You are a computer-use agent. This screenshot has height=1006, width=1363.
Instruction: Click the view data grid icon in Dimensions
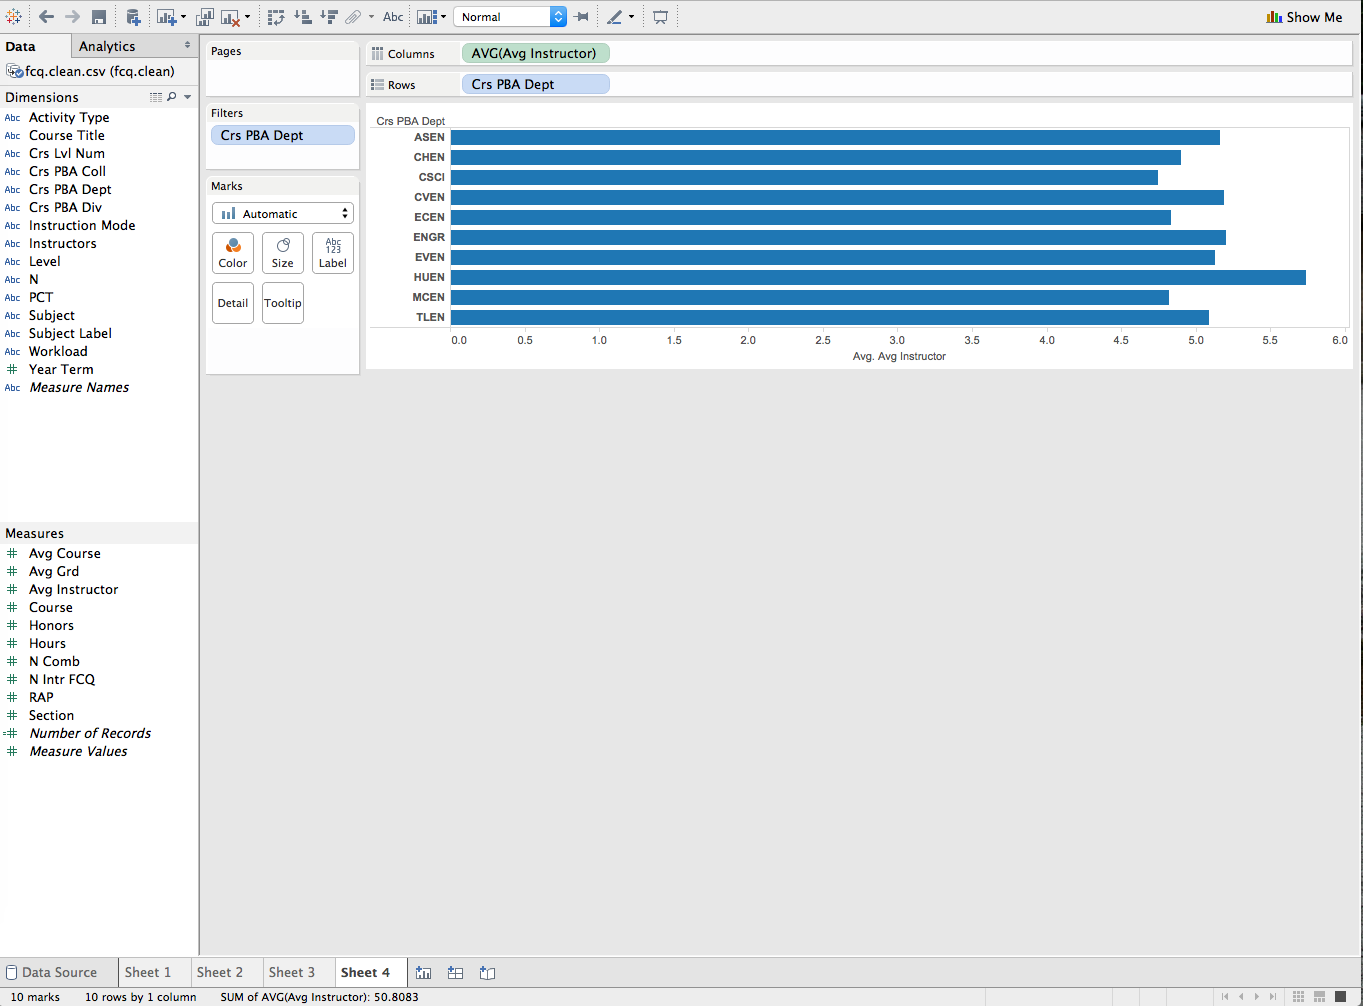156,97
